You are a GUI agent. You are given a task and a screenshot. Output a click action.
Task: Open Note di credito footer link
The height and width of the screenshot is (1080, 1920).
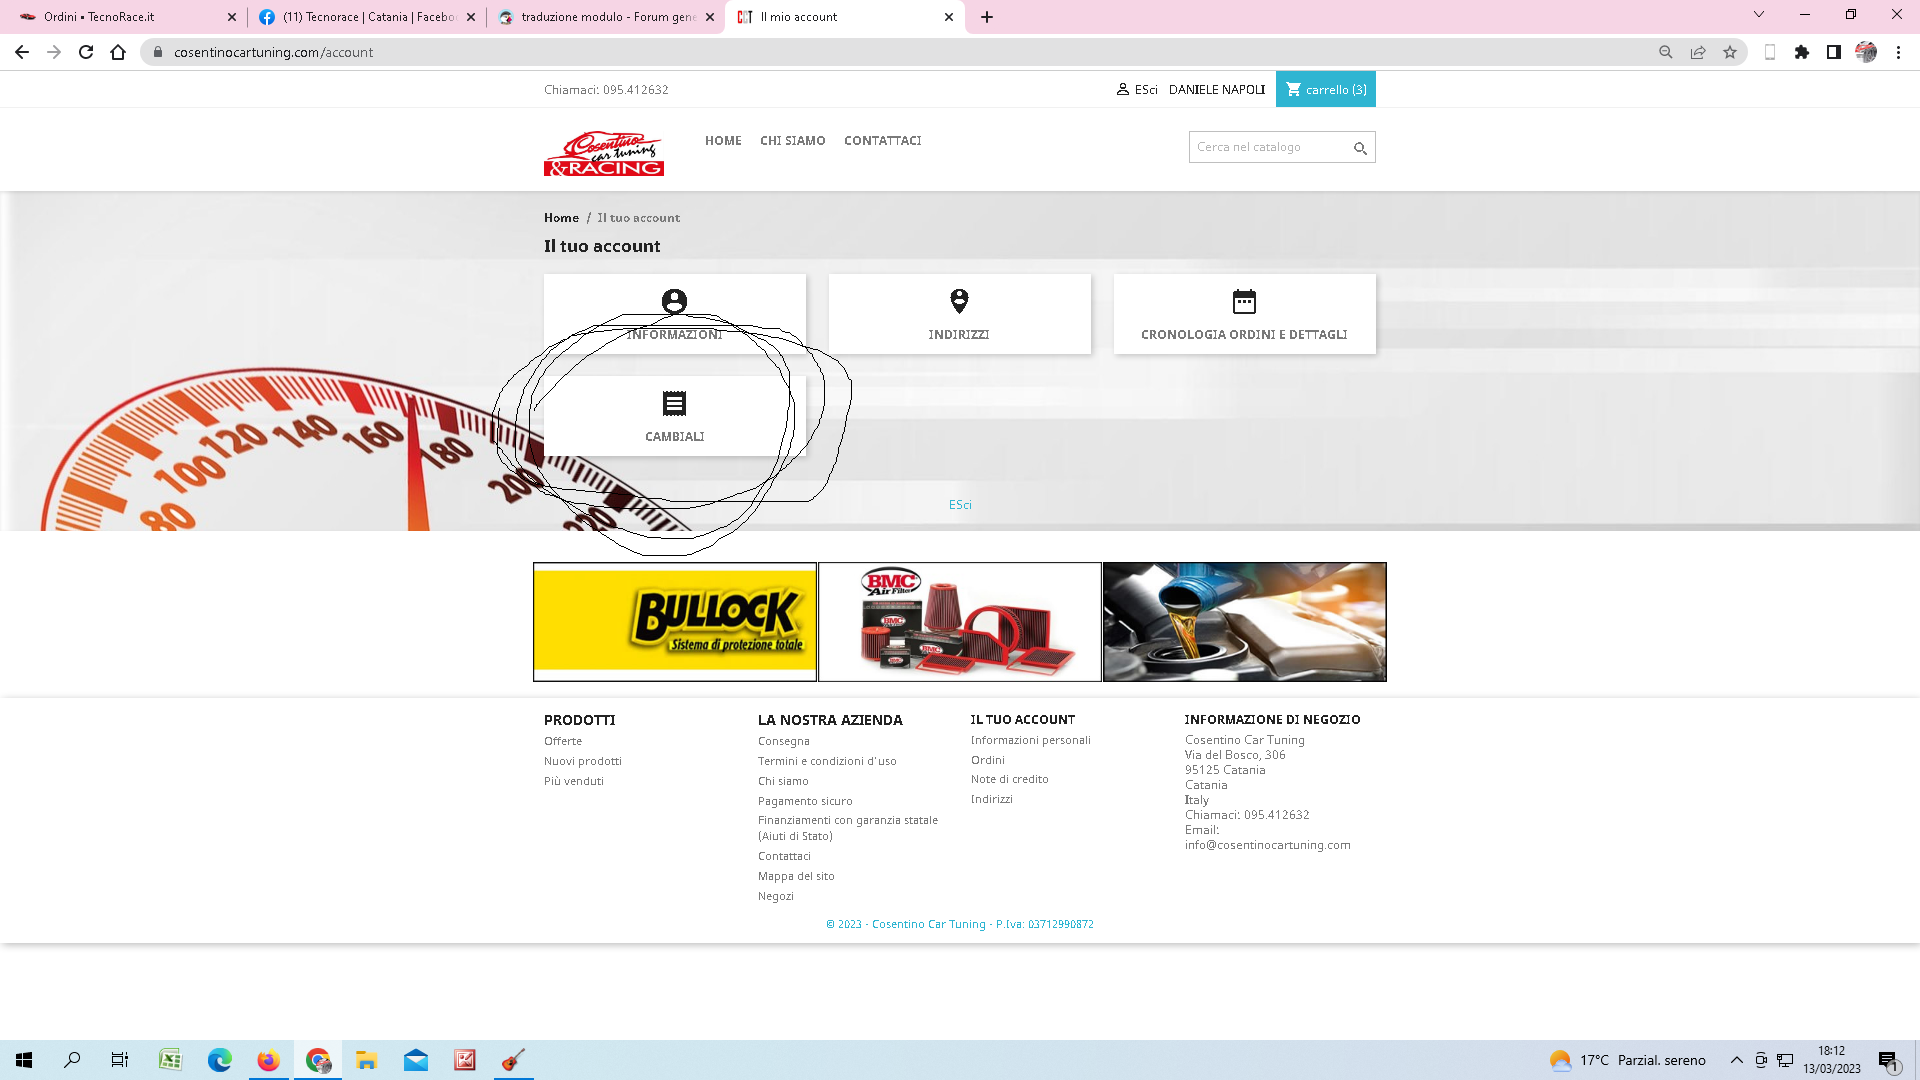point(1009,779)
